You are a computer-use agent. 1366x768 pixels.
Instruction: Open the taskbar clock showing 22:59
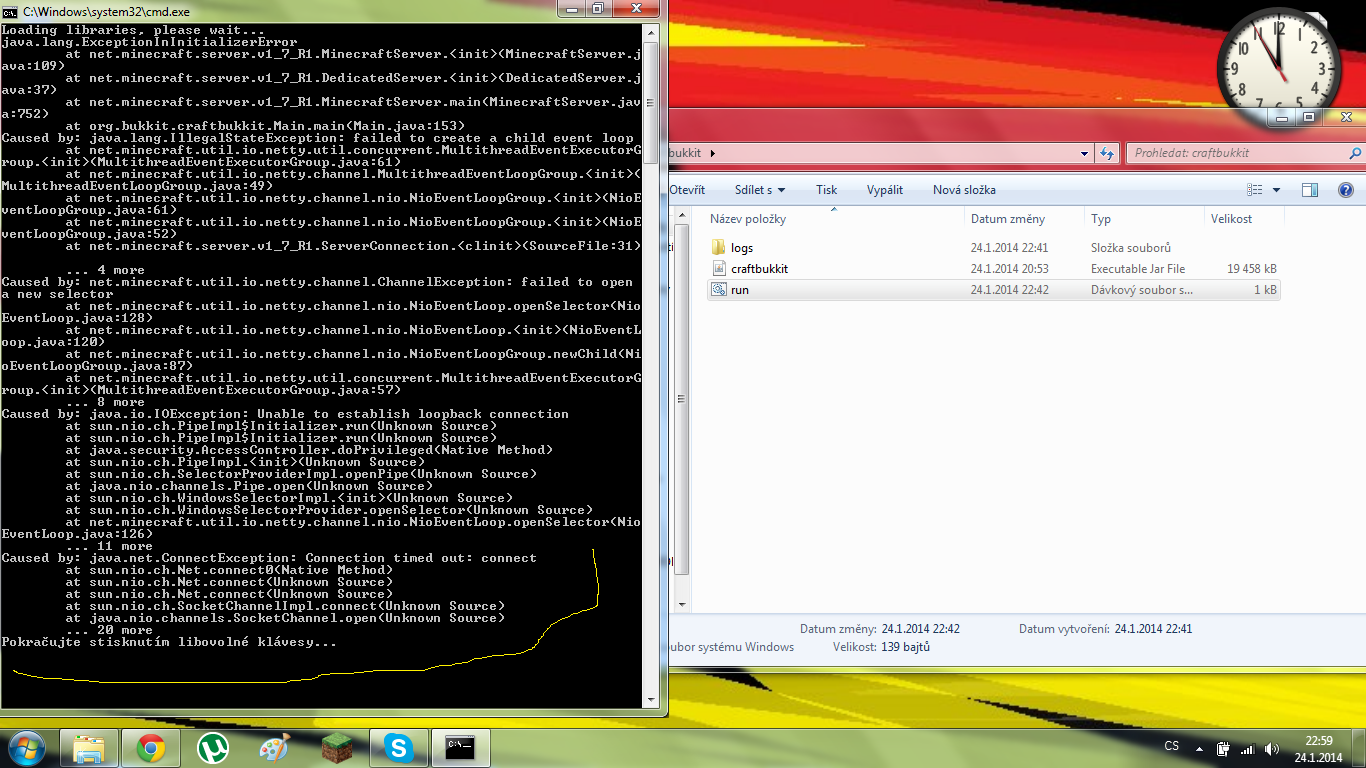pos(1320,748)
